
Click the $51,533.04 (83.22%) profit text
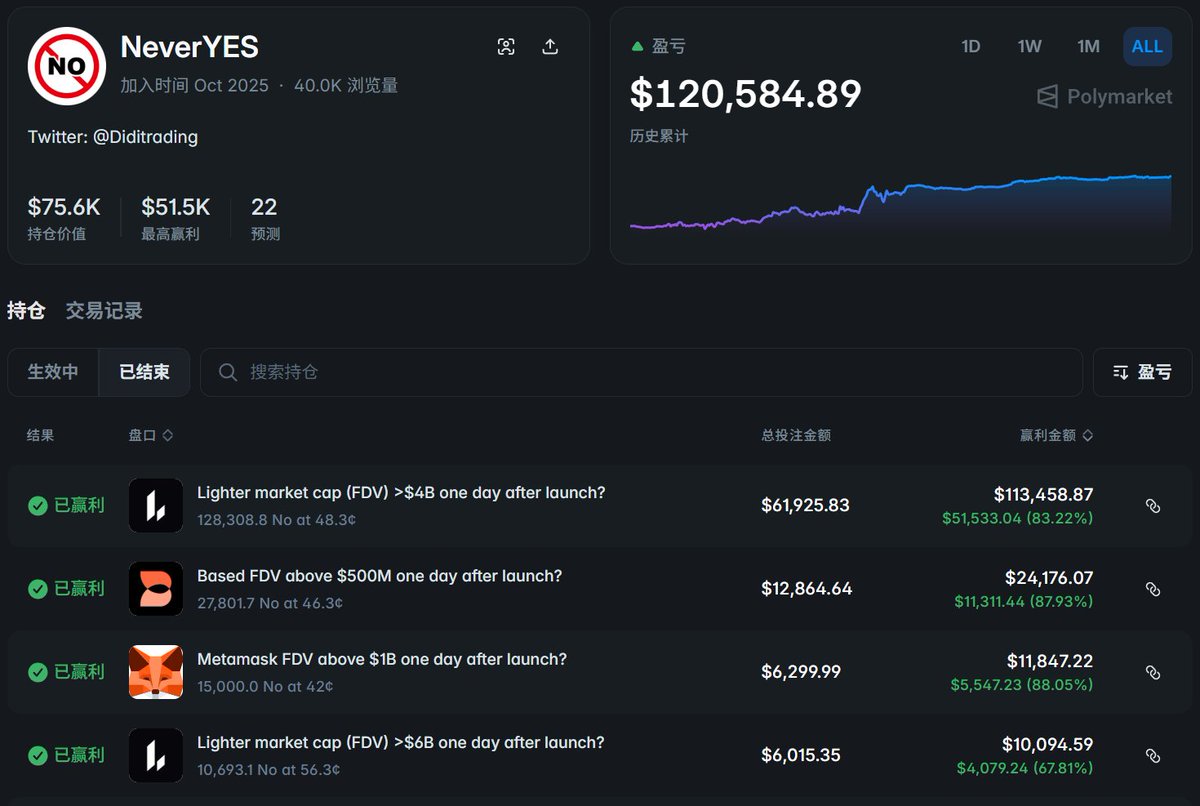(x=1017, y=518)
